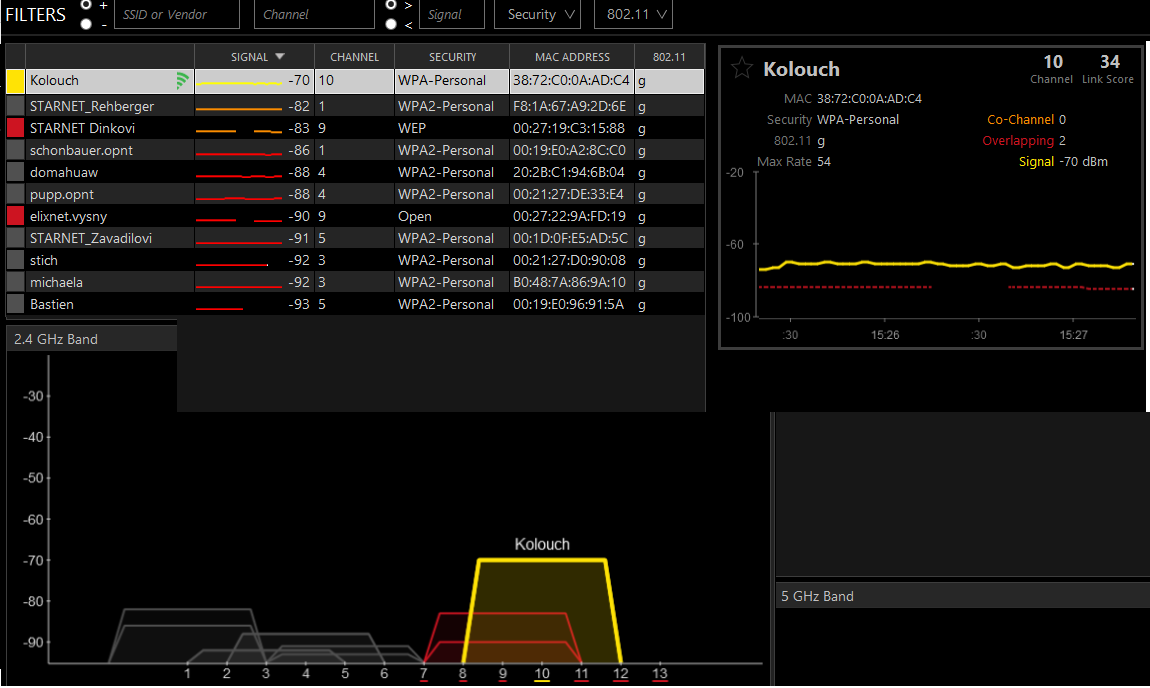Select the less-than signal filter radio
Screen dimensions: 1150x688
pyautogui.click(x=391, y=23)
